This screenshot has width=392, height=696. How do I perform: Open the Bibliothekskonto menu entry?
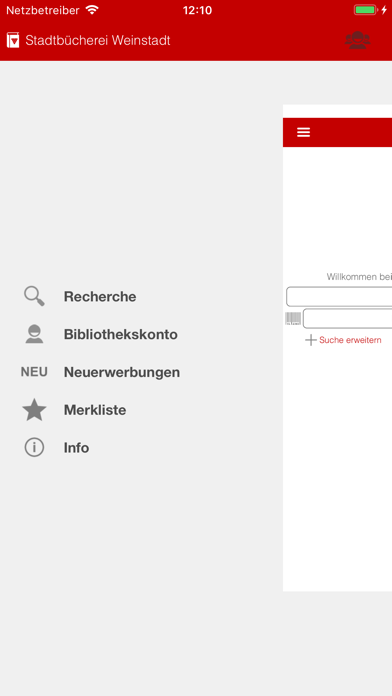point(121,334)
